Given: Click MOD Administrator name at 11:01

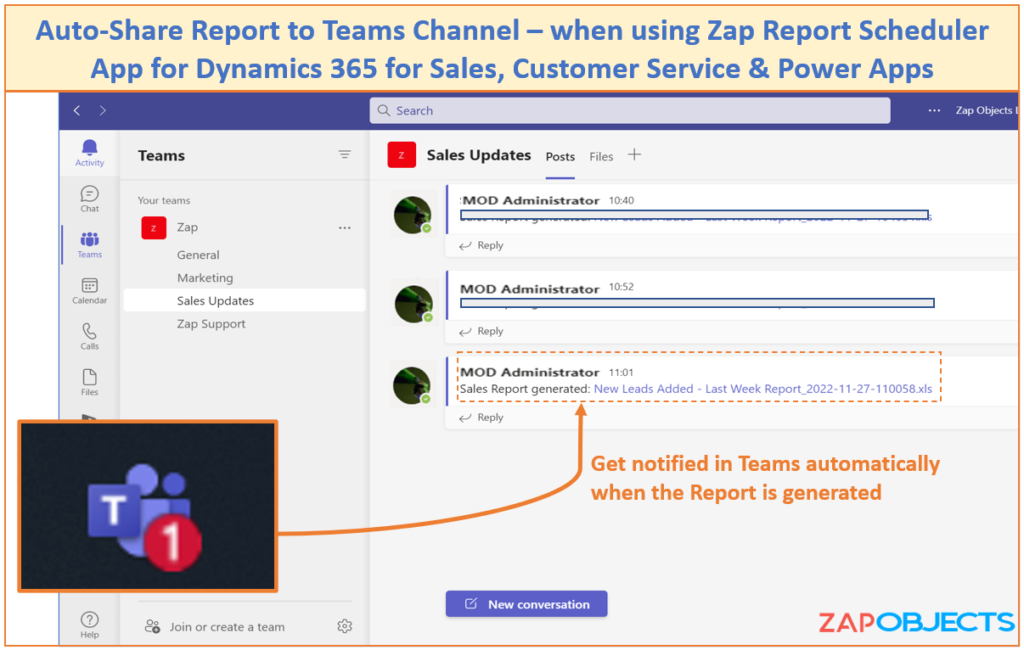Looking at the screenshot, I should coord(530,372).
